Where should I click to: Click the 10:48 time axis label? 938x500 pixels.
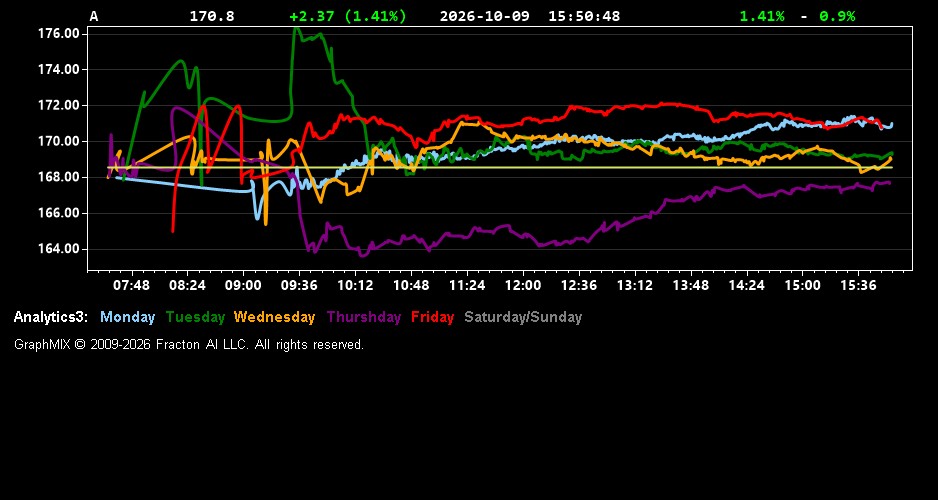tap(411, 285)
